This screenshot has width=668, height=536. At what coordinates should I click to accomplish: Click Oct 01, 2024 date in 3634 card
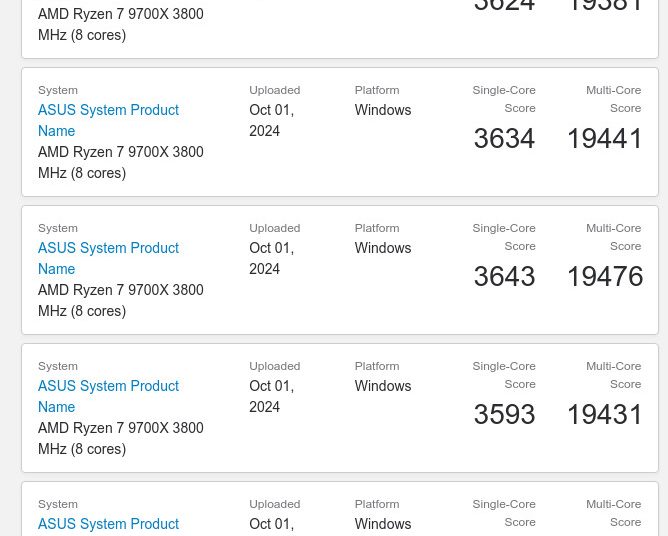pos(272,120)
